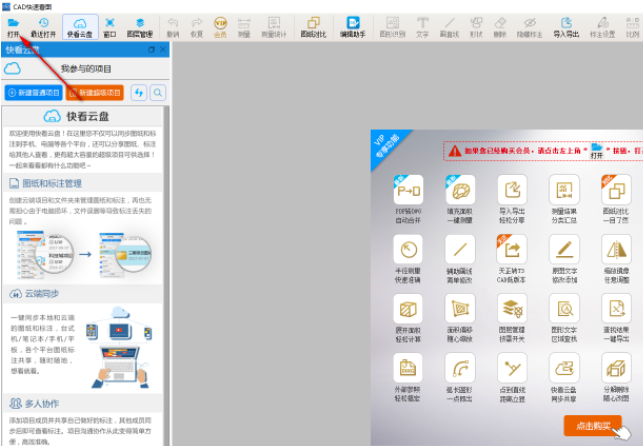Open 图层管理 layer manager
The height and width of the screenshot is (446, 643).
pyautogui.click(x=139, y=26)
